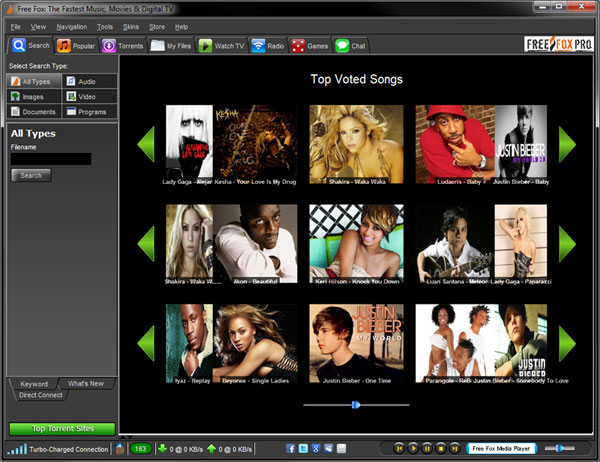
Task: Pause the media player
Action: pyautogui.click(x=427, y=448)
